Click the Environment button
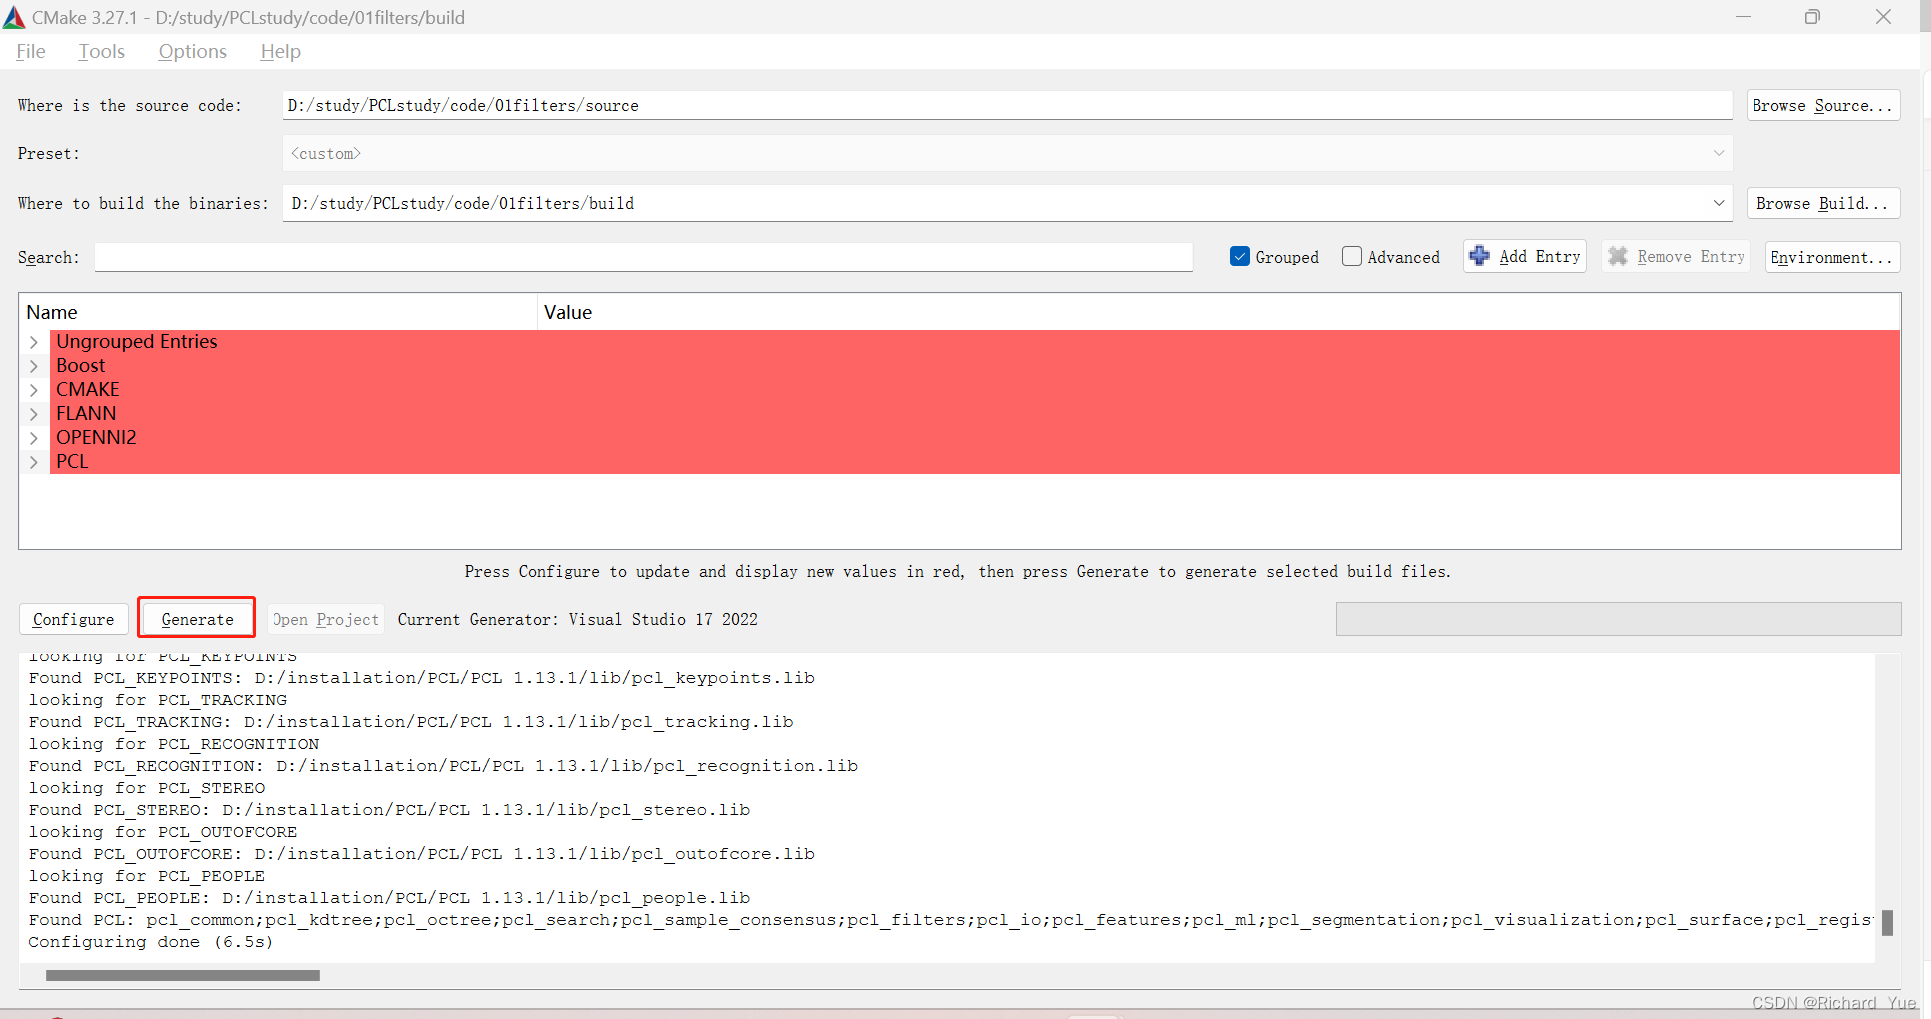Screen dimensions: 1931x1019 click(x=1832, y=257)
